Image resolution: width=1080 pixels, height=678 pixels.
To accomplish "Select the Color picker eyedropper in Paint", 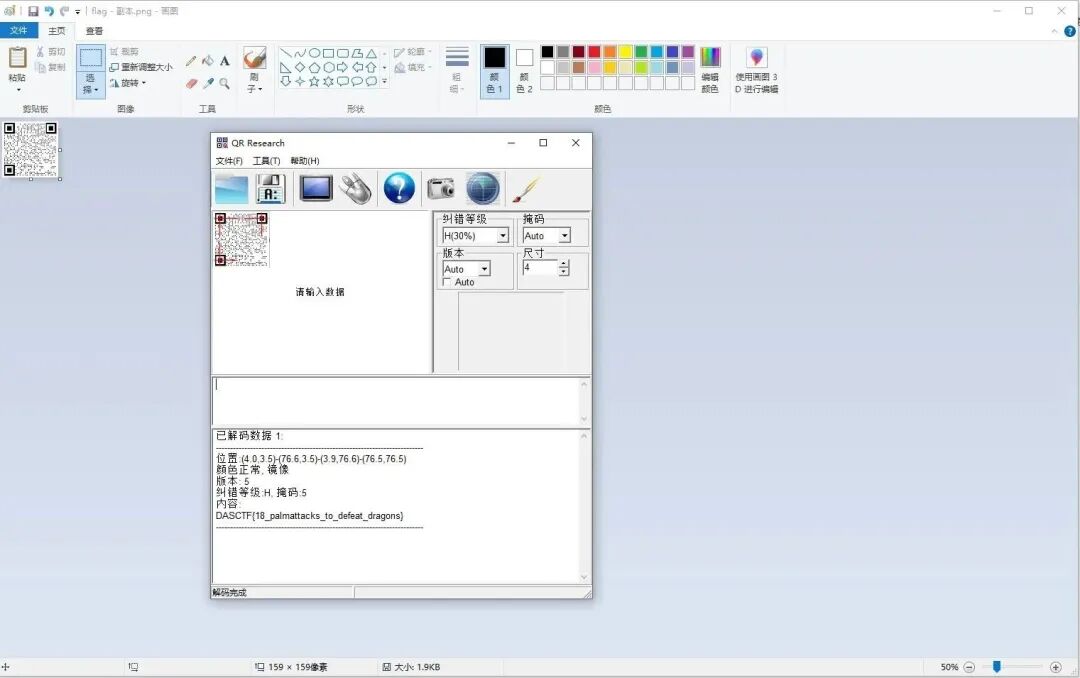I will coord(208,83).
